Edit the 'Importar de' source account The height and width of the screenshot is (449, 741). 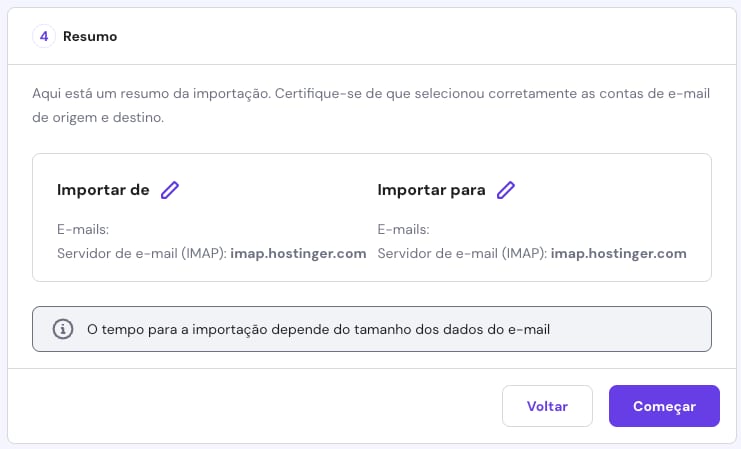[x=170, y=190]
